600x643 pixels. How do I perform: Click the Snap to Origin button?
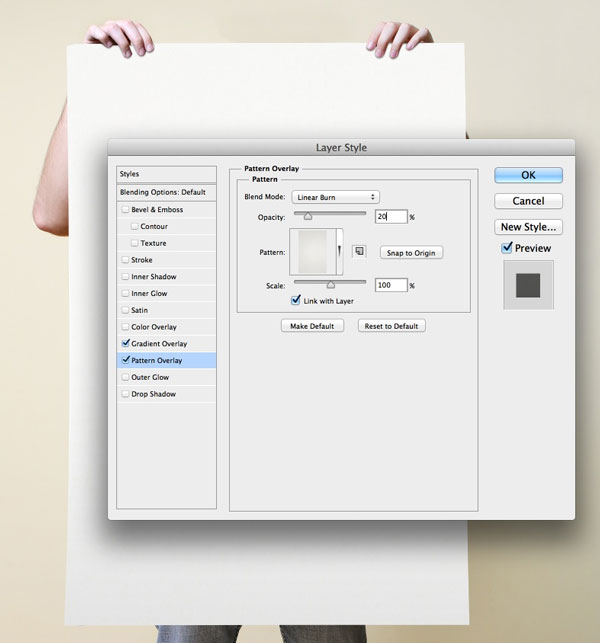[x=411, y=253]
